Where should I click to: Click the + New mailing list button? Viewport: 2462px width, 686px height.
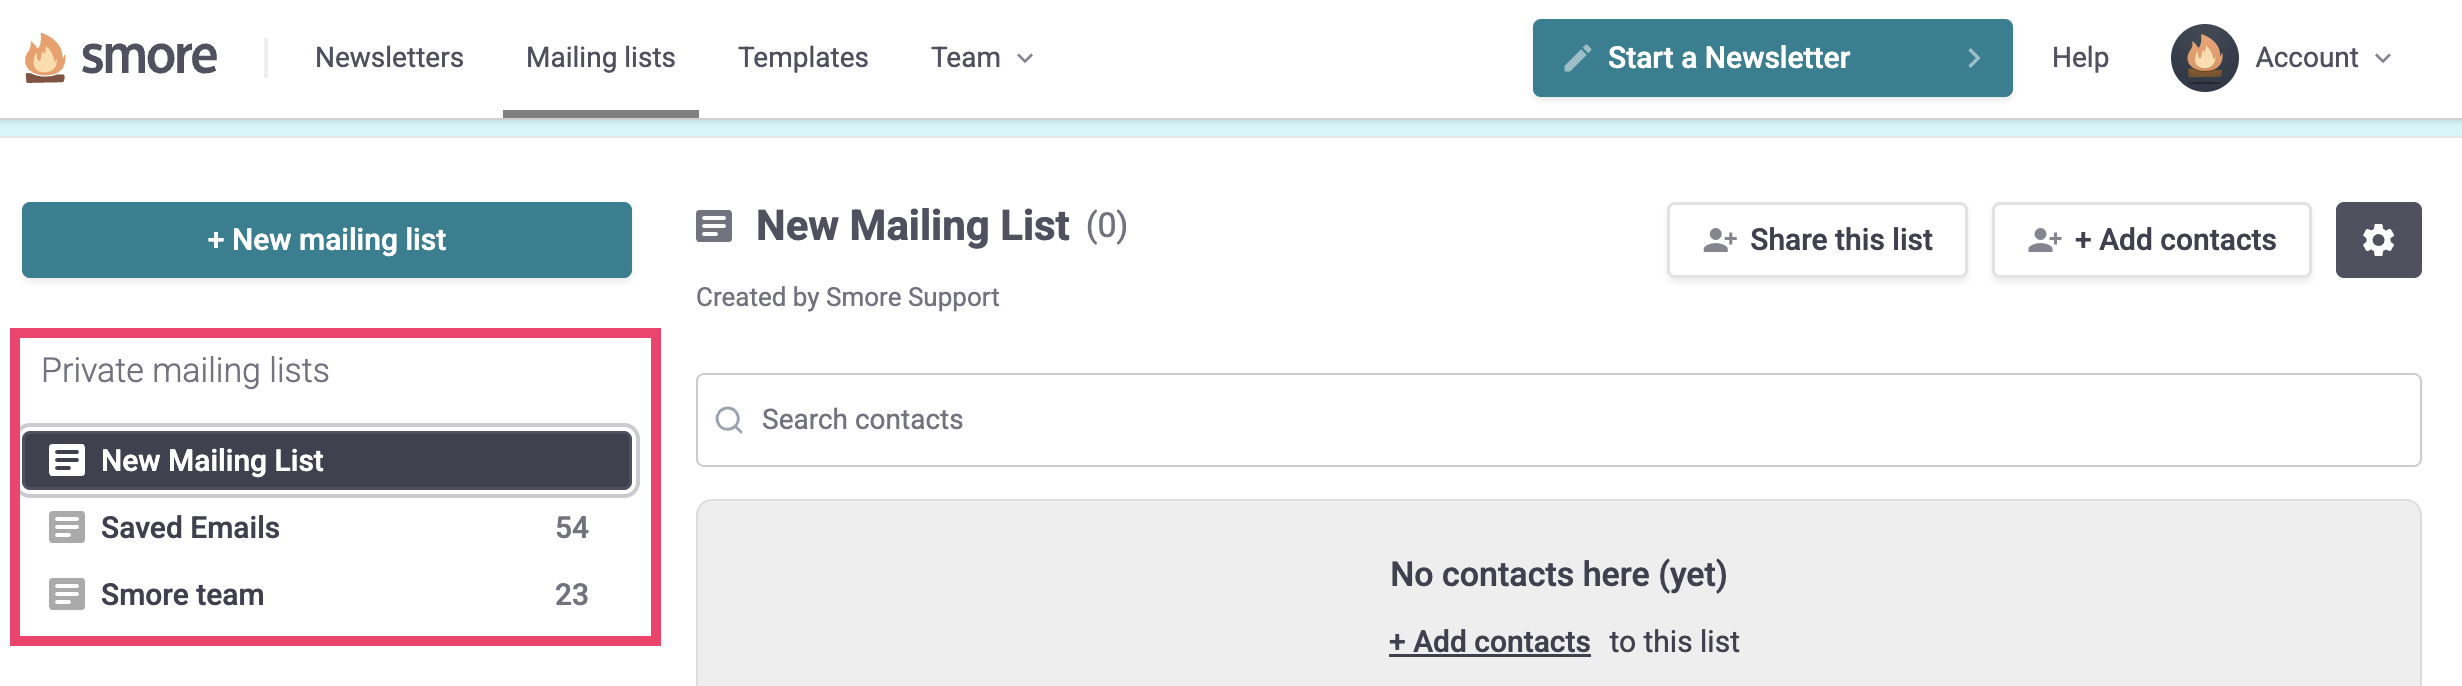pyautogui.click(x=327, y=240)
